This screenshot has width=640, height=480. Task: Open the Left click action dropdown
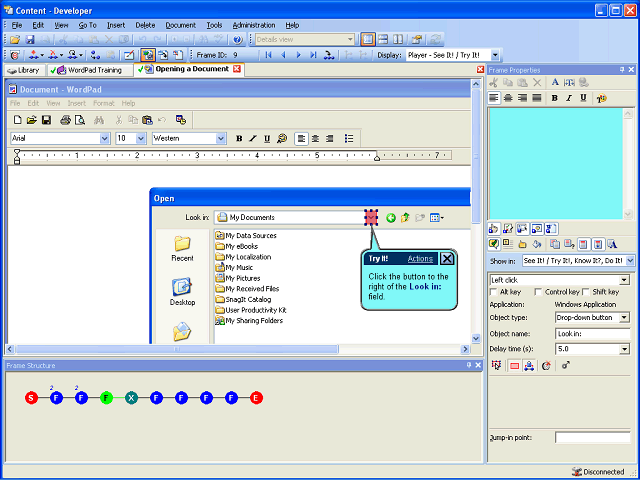[x=624, y=280]
